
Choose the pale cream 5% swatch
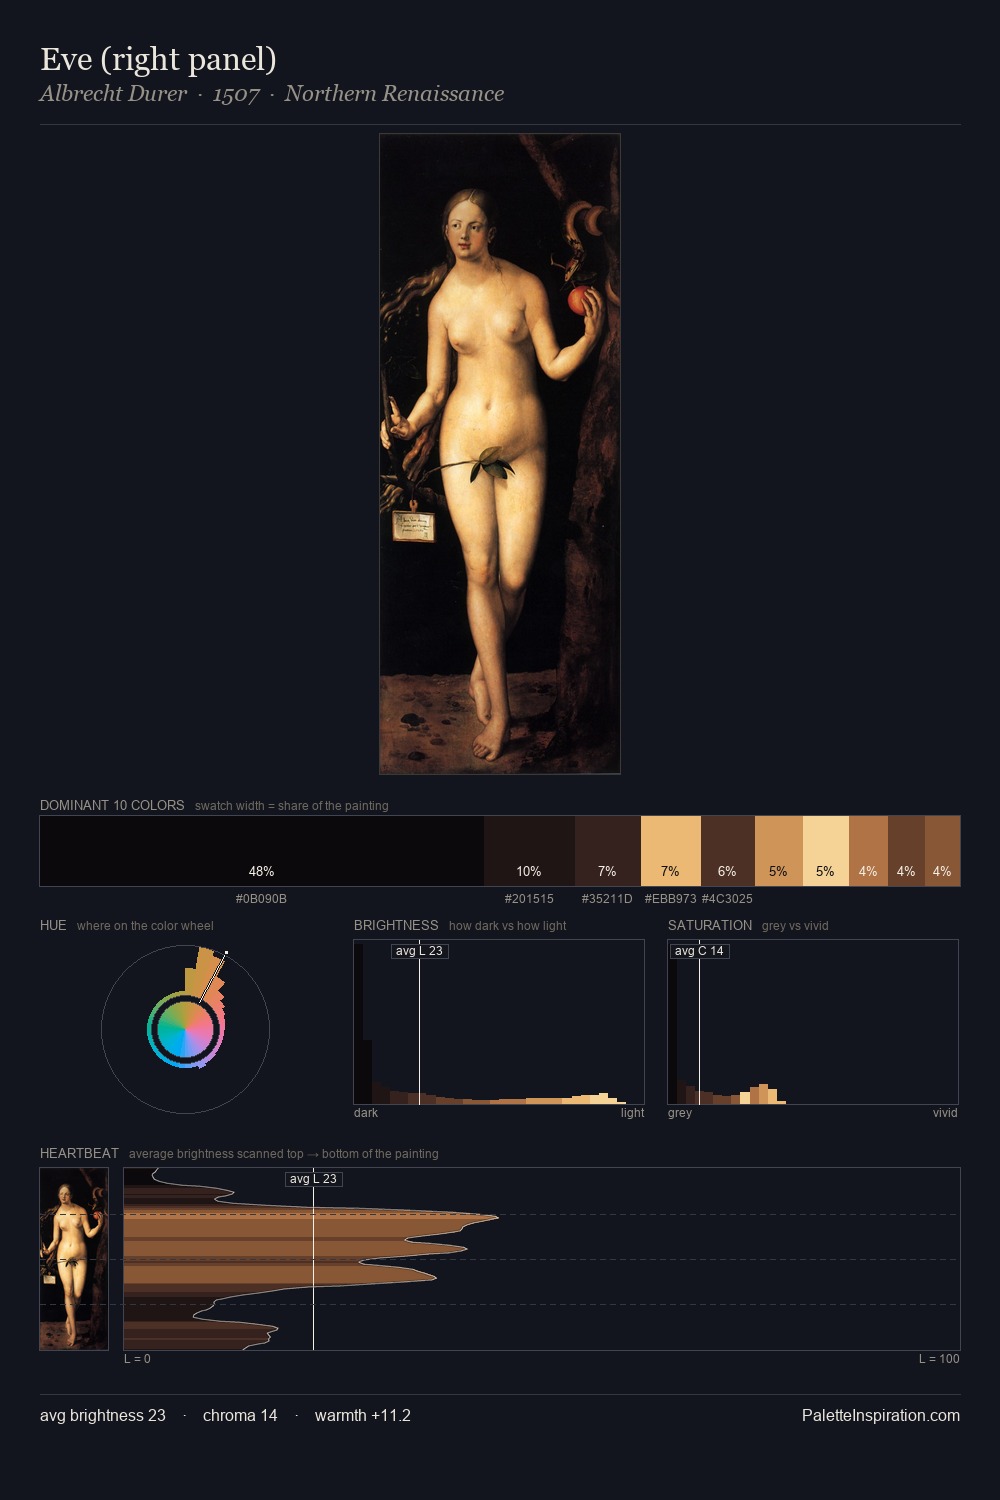pyautogui.click(x=825, y=851)
